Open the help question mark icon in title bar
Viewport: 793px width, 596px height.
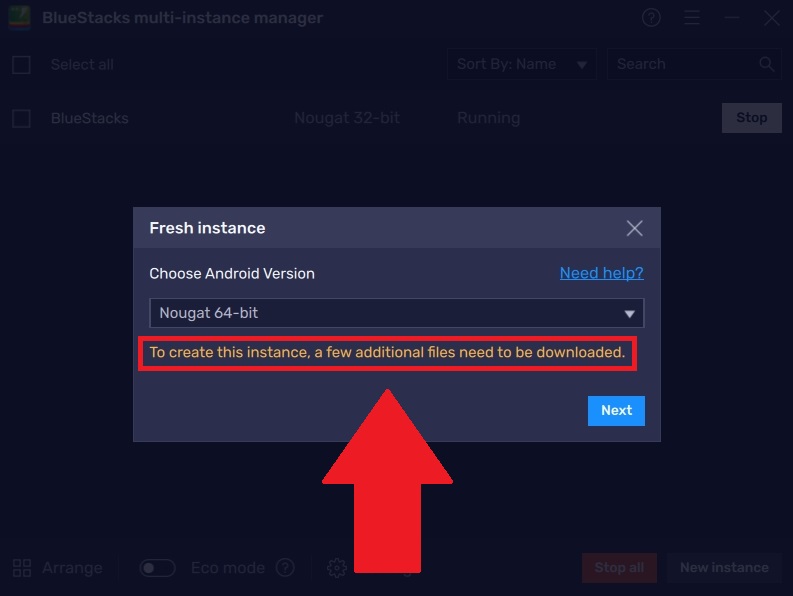[x=651, y=18]
